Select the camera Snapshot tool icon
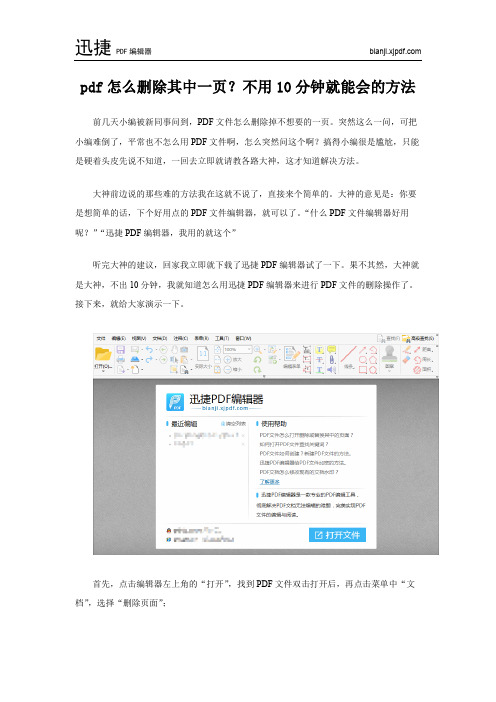 click(x=184, y=350)
